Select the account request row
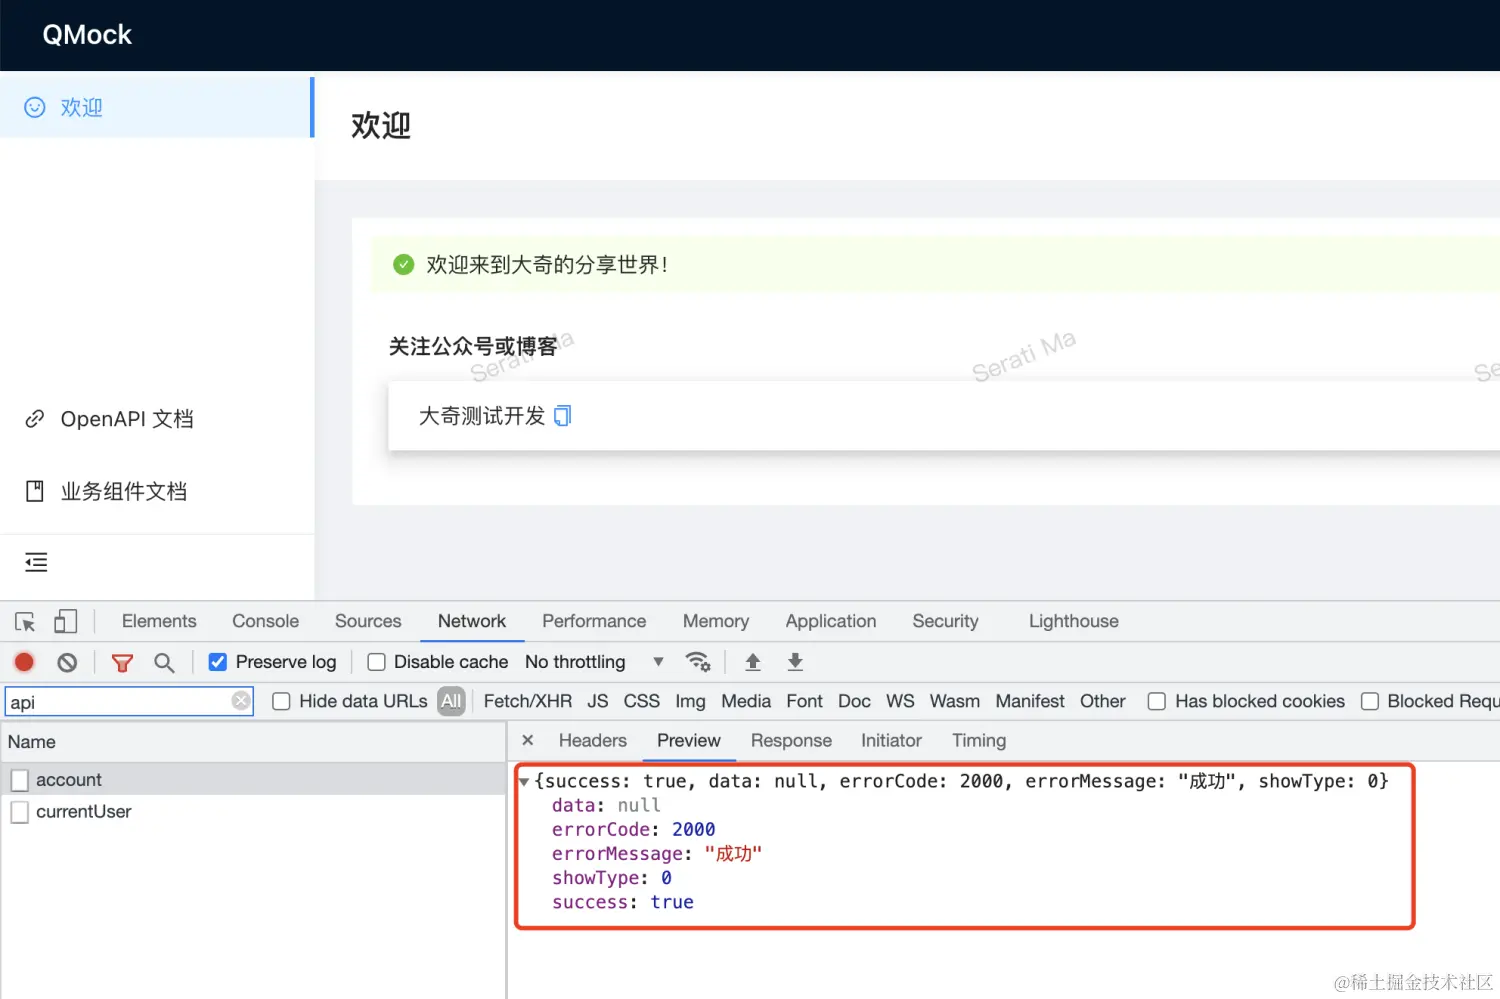 click(x=253, y=779)
